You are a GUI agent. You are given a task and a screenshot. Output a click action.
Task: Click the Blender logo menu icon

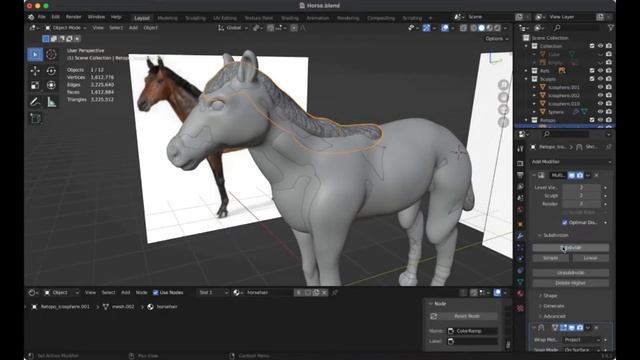click(31, 17)
